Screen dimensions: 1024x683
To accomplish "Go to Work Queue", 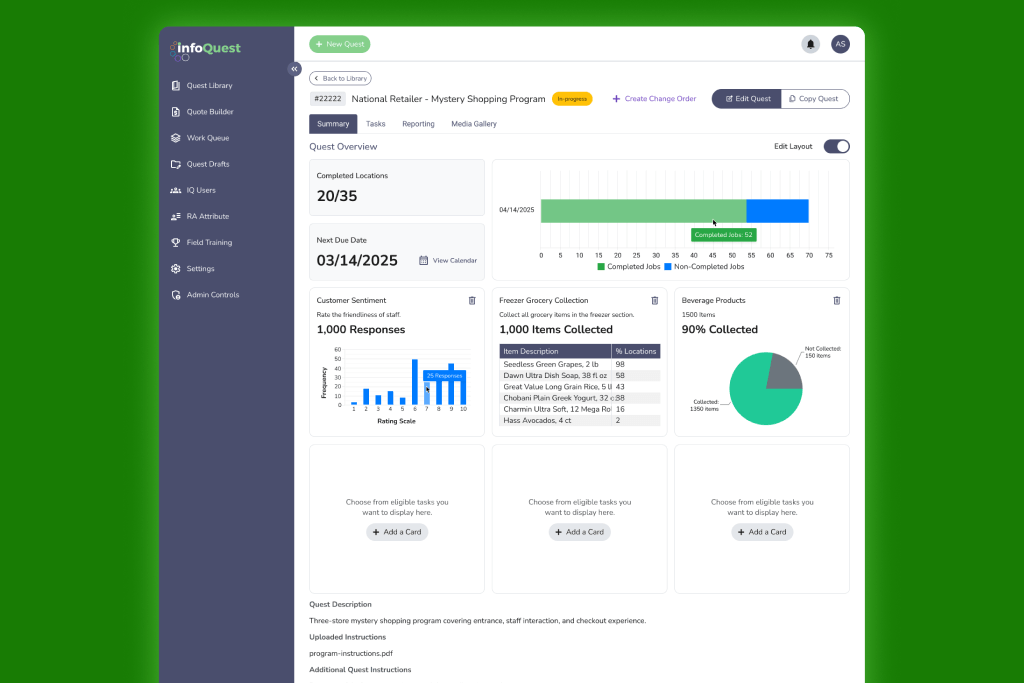I will pos(200,138).
